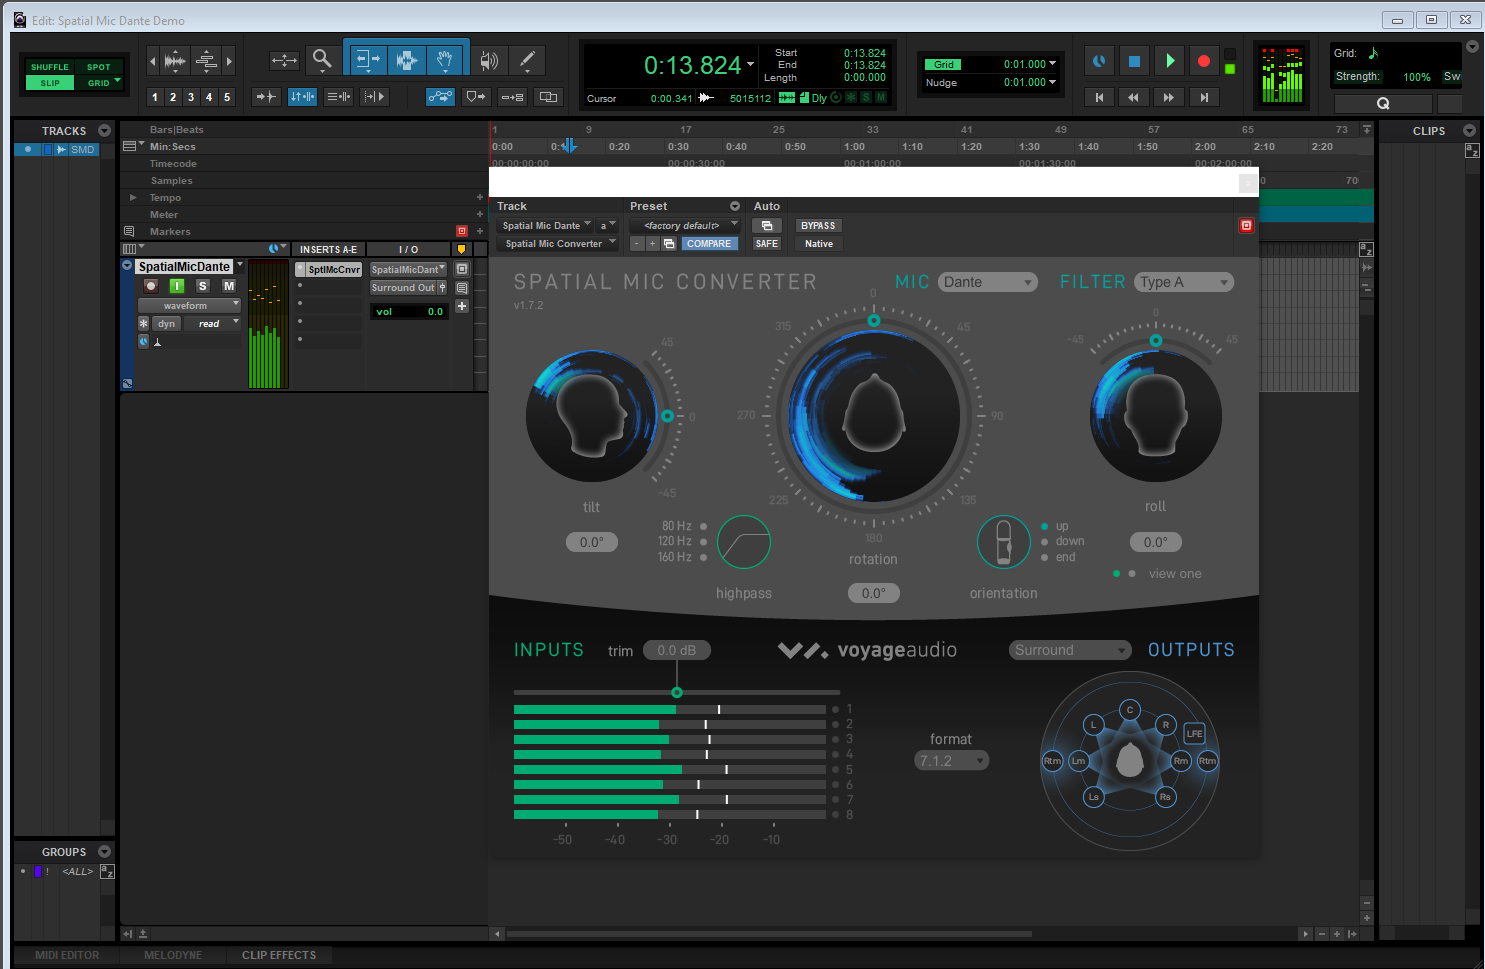
Task: Enable Shuffle edit mode
Action: [x=49, y=67]
